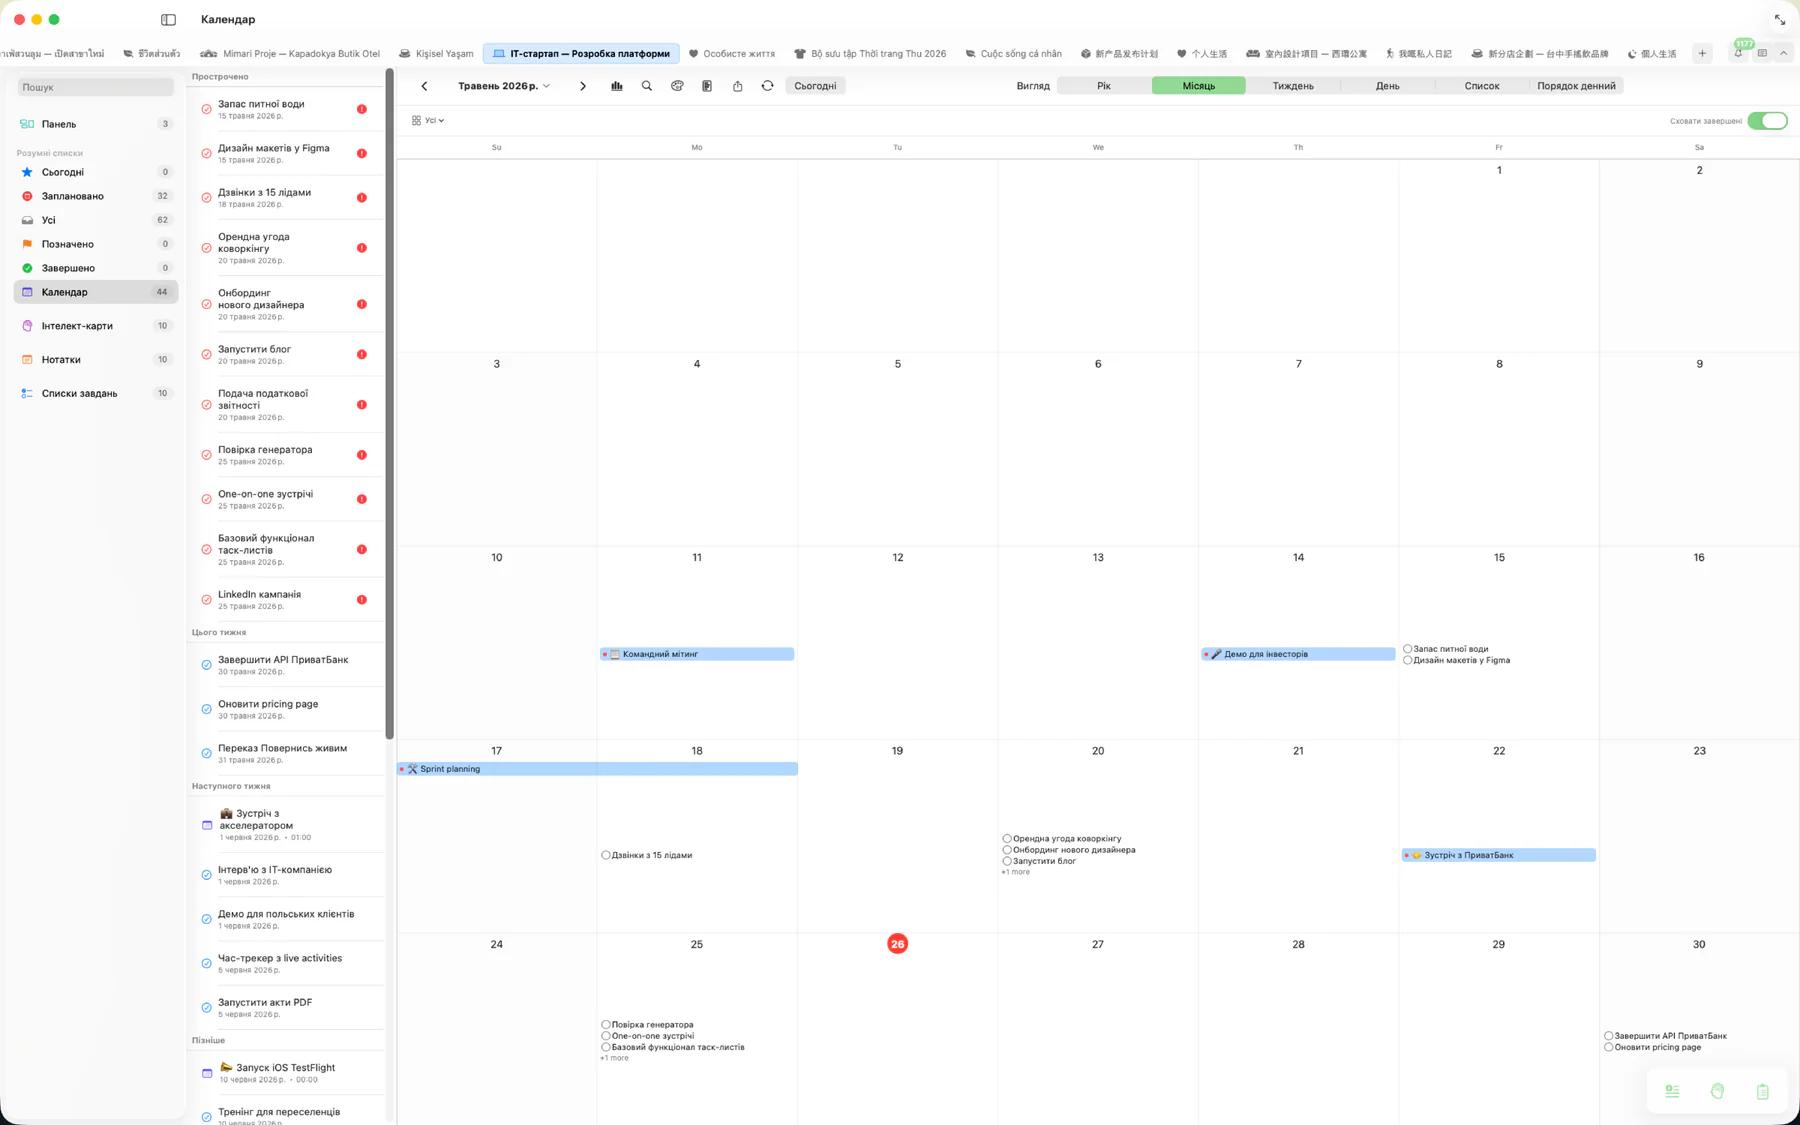Image resolution: width=1800 pixels, height=1125 pixels.
Task: Open calendar search magnifier icon
Action: point(647,86)
